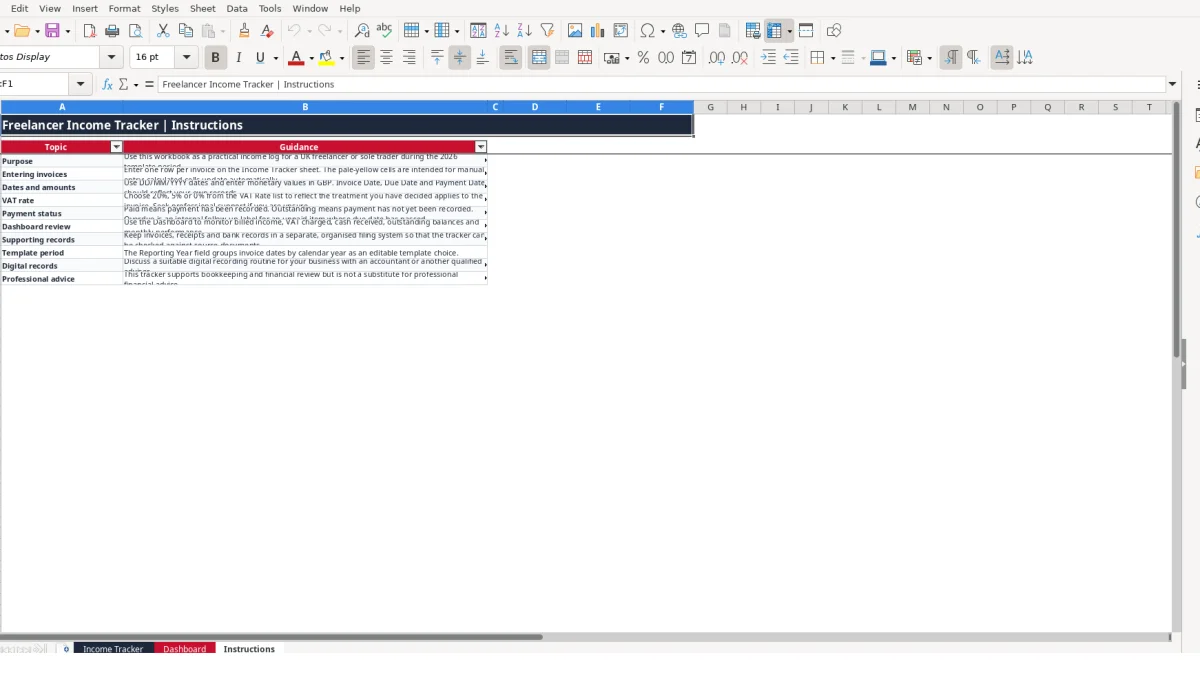Open Guidance column filter dropdown
Image resolution: width=1200 pixels, height=675 pixels.
[481, 147]
